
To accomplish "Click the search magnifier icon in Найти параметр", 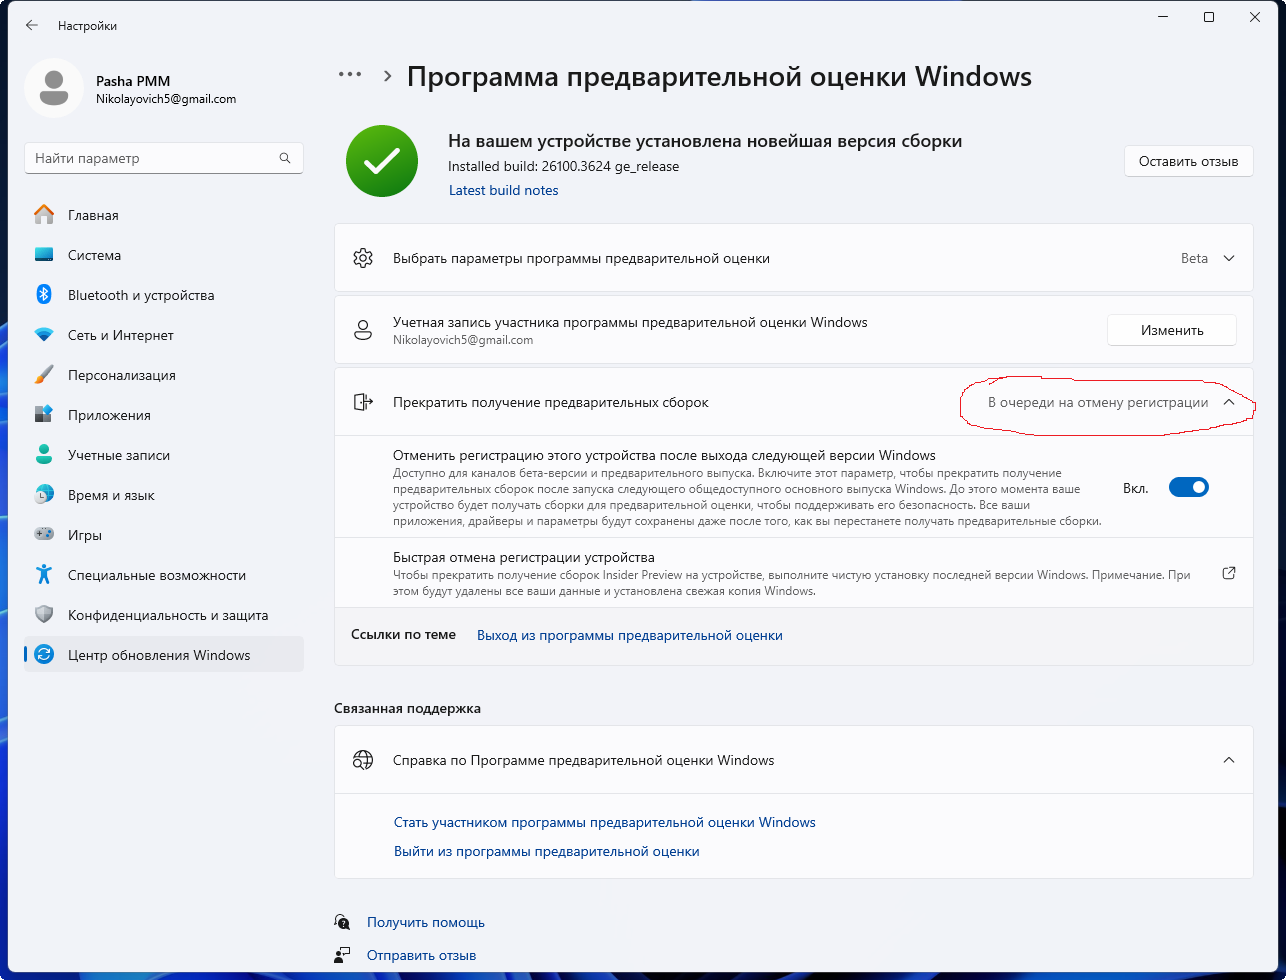I will click(285, 158).
